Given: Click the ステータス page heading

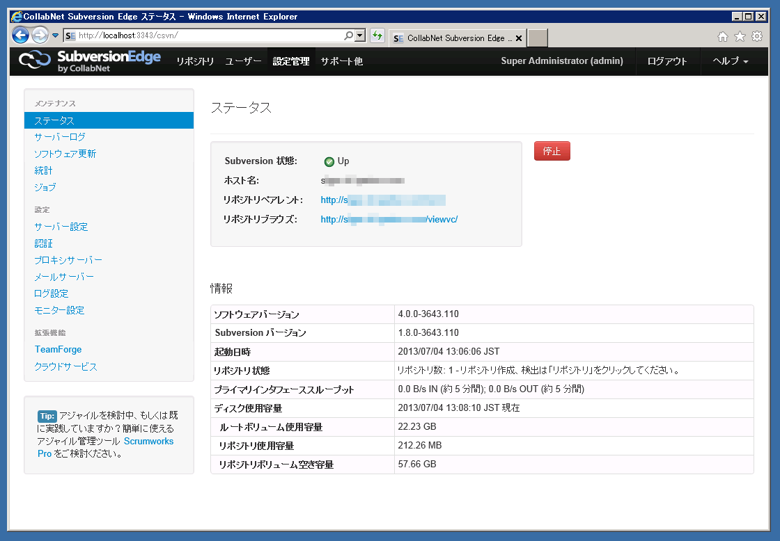Looking at the screenshot, I should coord(241,108).
